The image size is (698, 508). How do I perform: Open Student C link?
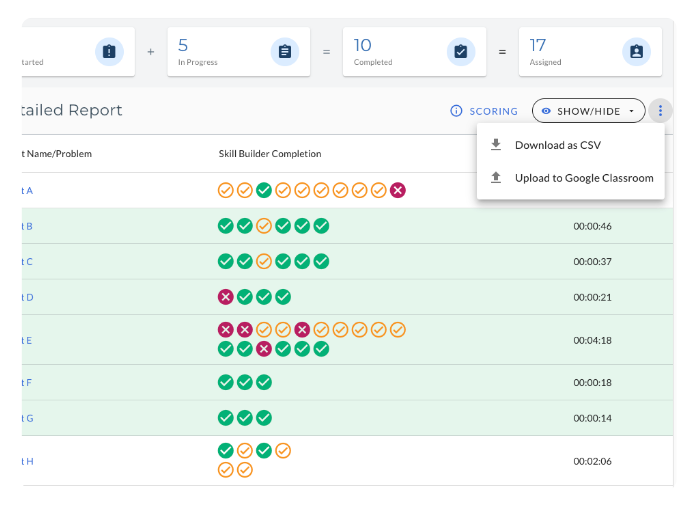(27, 262)
